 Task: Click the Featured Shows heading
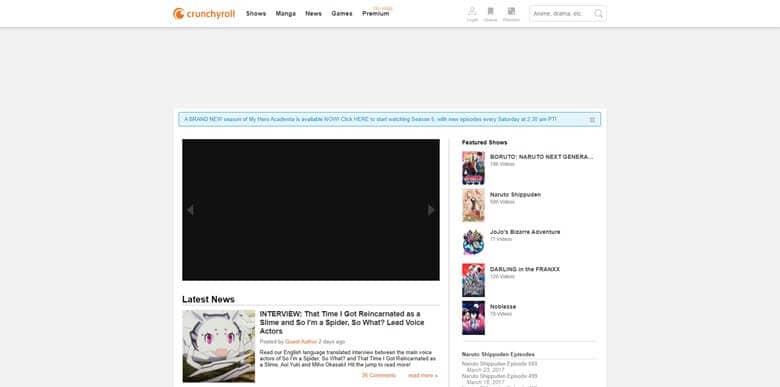(485, 142)
